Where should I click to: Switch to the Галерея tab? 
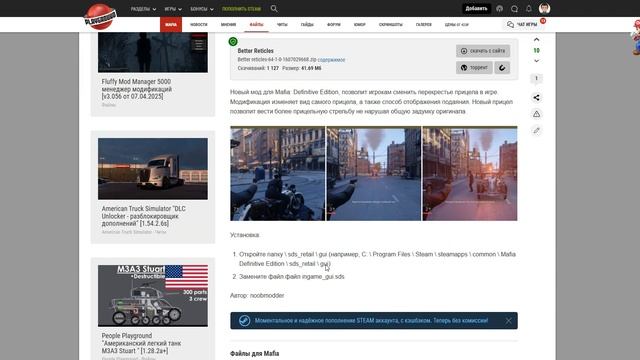pos(424,25)
